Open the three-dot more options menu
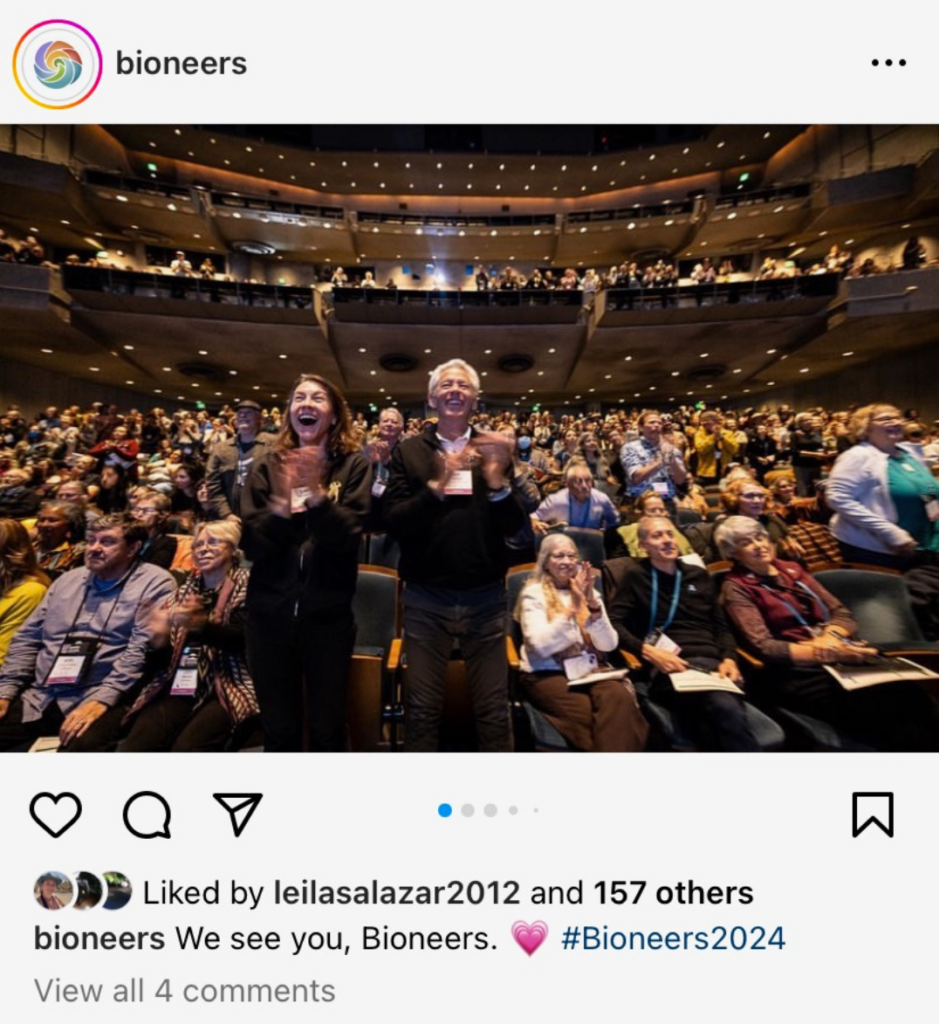 (x=889, y=63)
